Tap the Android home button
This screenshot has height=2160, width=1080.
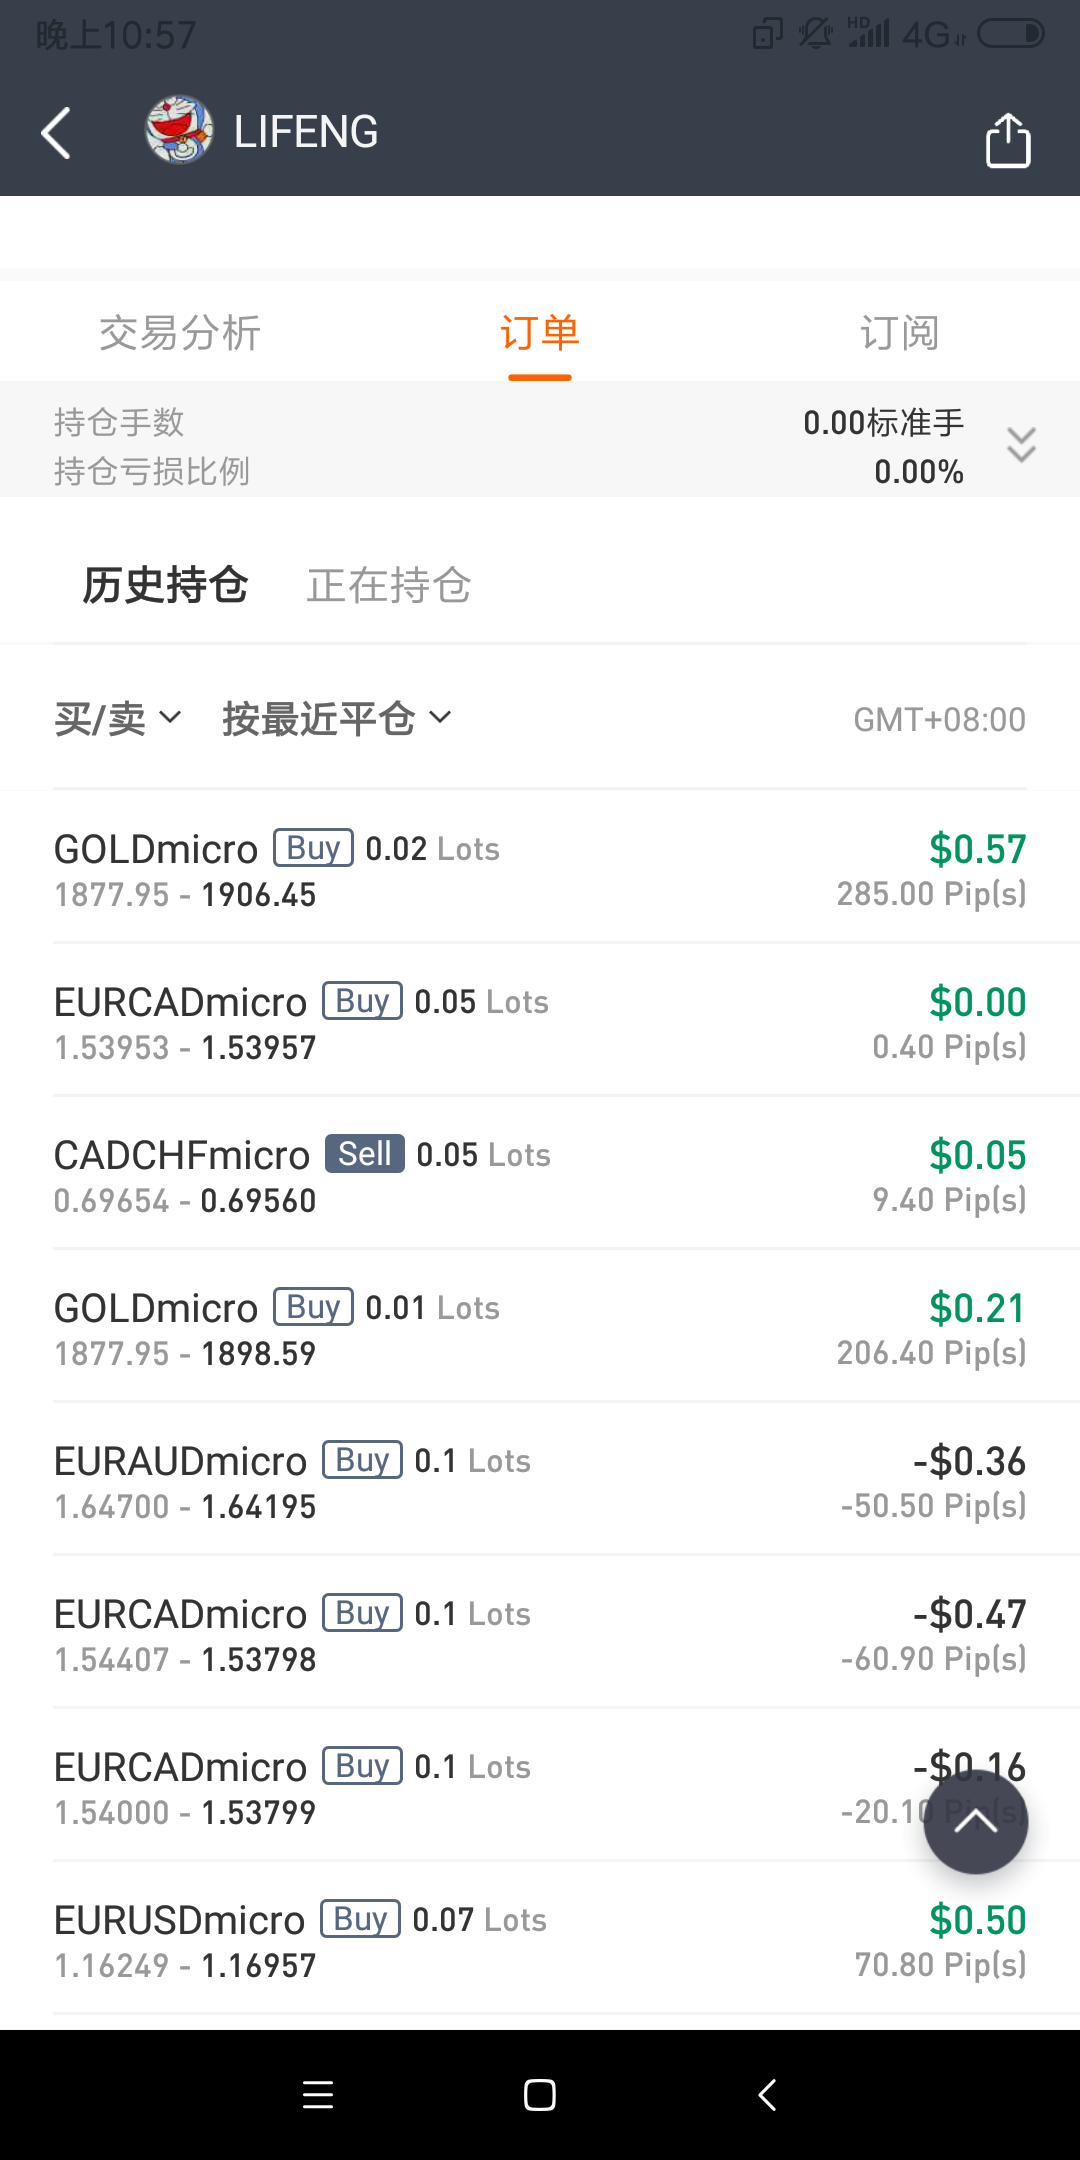coord(540,2094)
